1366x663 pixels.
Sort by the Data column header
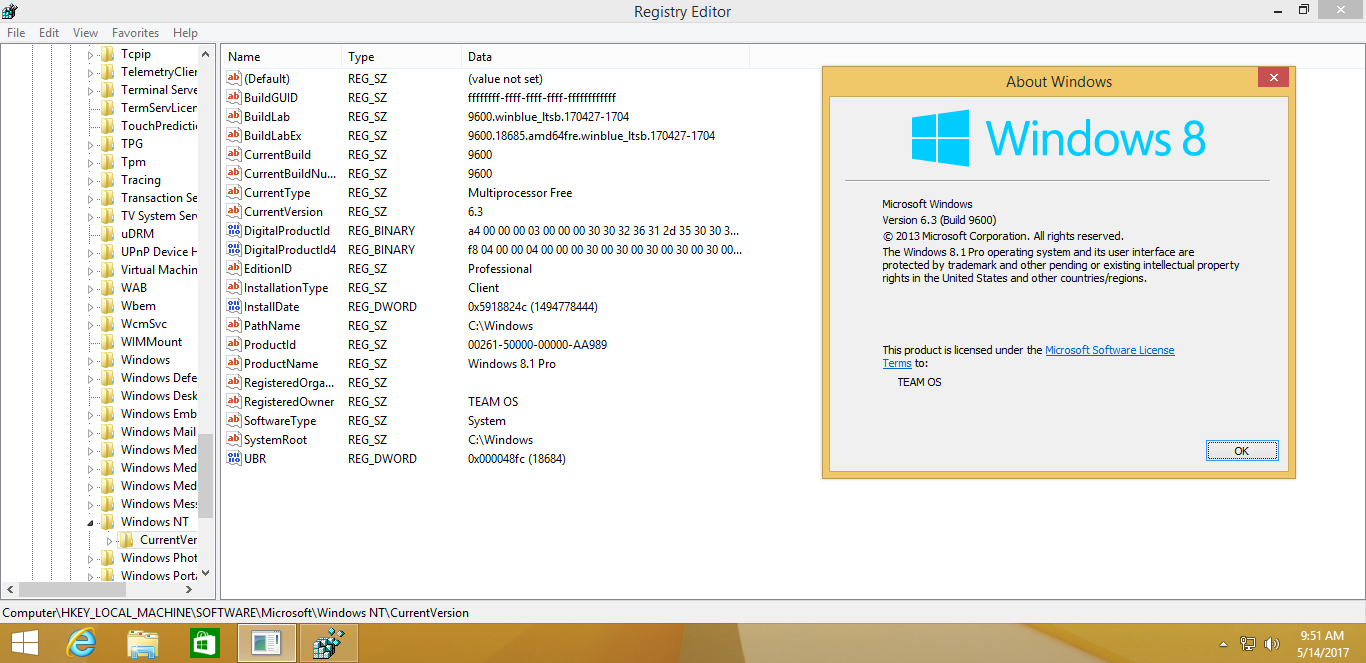(x=605, y=57)
